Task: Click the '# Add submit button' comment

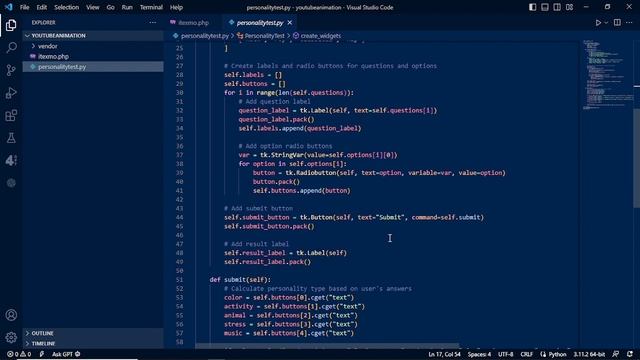Action: coord(258,209)
